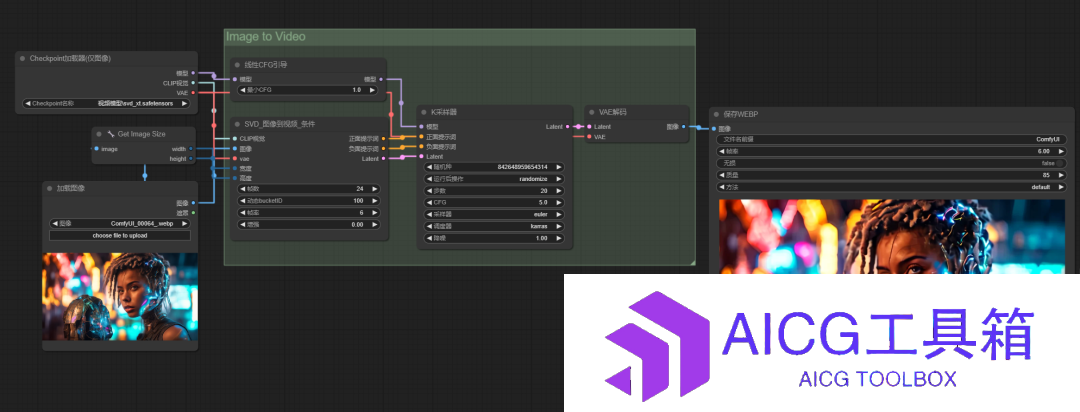Click the wrench icon in Get Image Size title
The width and height of the screenshot is (1080, 412).
(111, 134)
